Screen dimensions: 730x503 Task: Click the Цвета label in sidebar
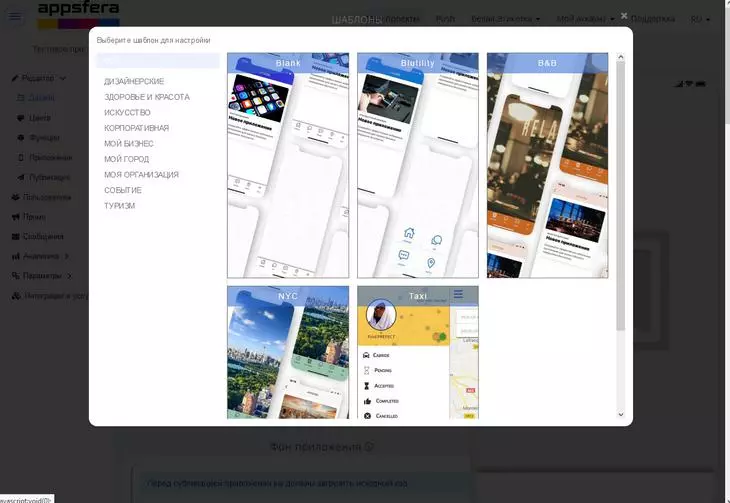point(40,118)
